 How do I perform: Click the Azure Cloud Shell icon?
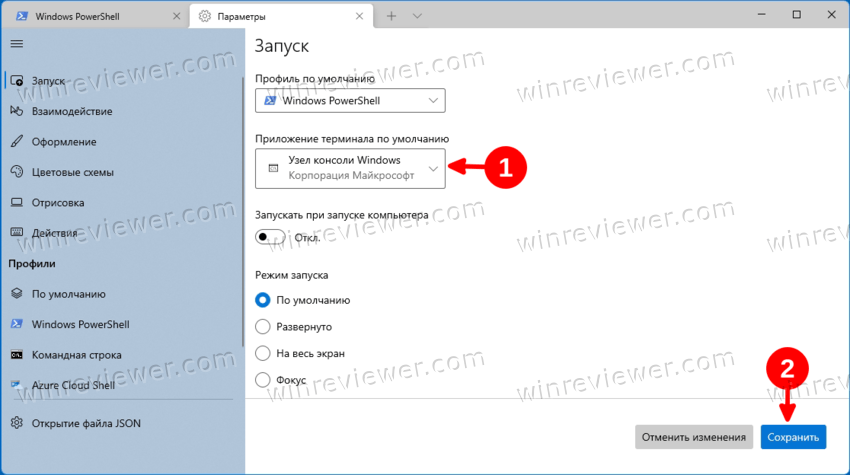[x=17, y=385]
